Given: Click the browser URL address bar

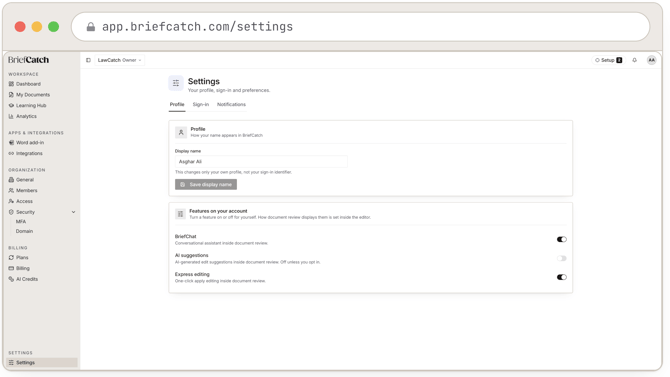Looking at the screenshot, I should pos(361,27).
